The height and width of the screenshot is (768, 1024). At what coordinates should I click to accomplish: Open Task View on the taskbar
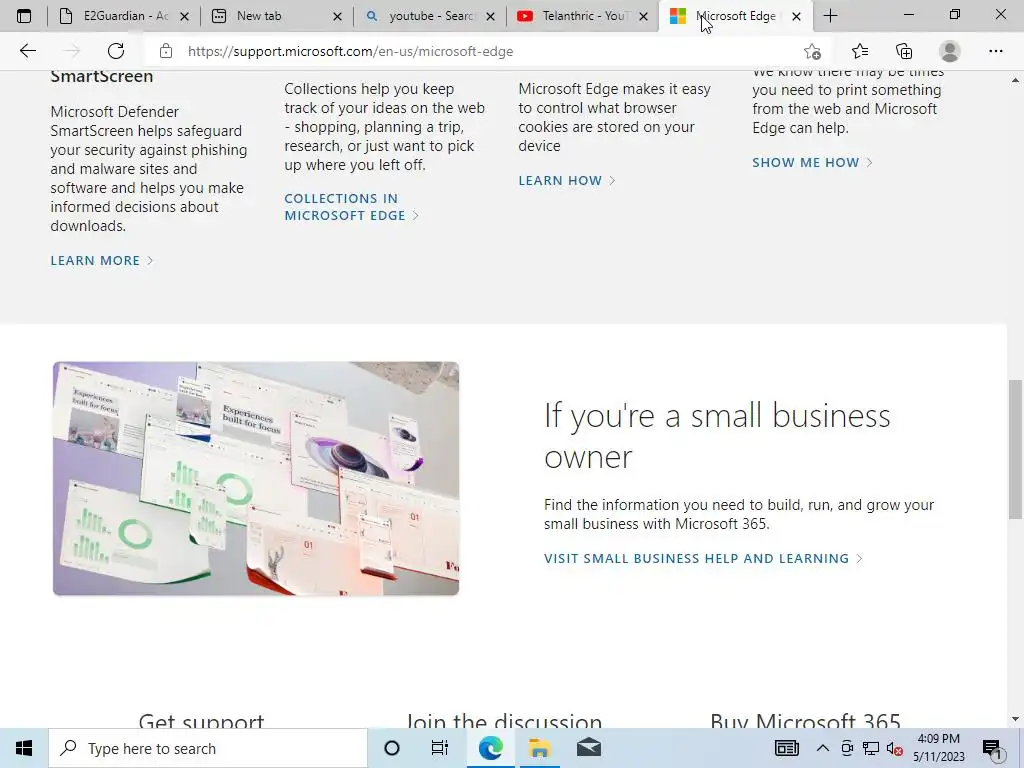tap(440, 748)
